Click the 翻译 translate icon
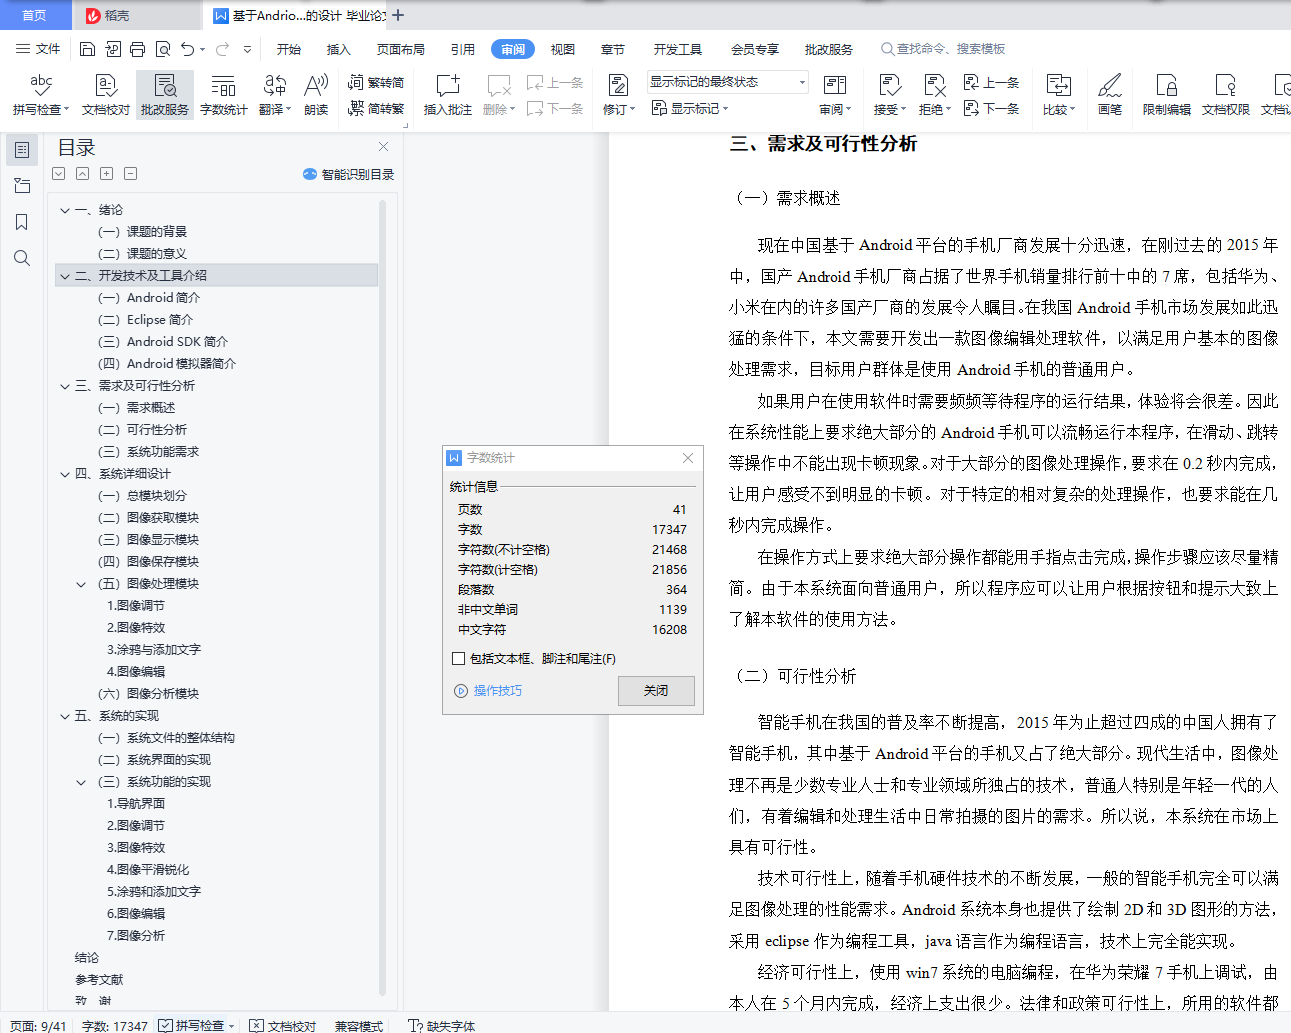This screenshot has width=1291, height=1033. click(x=275, y=86)
